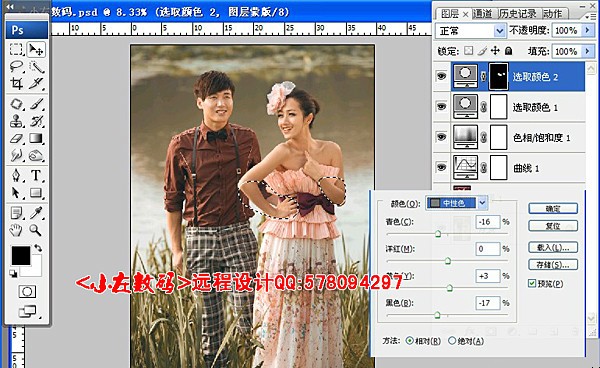Toggle the 预览(P) preview checkbox
This screenshot has height=368, width=600.
coord(532,283)
